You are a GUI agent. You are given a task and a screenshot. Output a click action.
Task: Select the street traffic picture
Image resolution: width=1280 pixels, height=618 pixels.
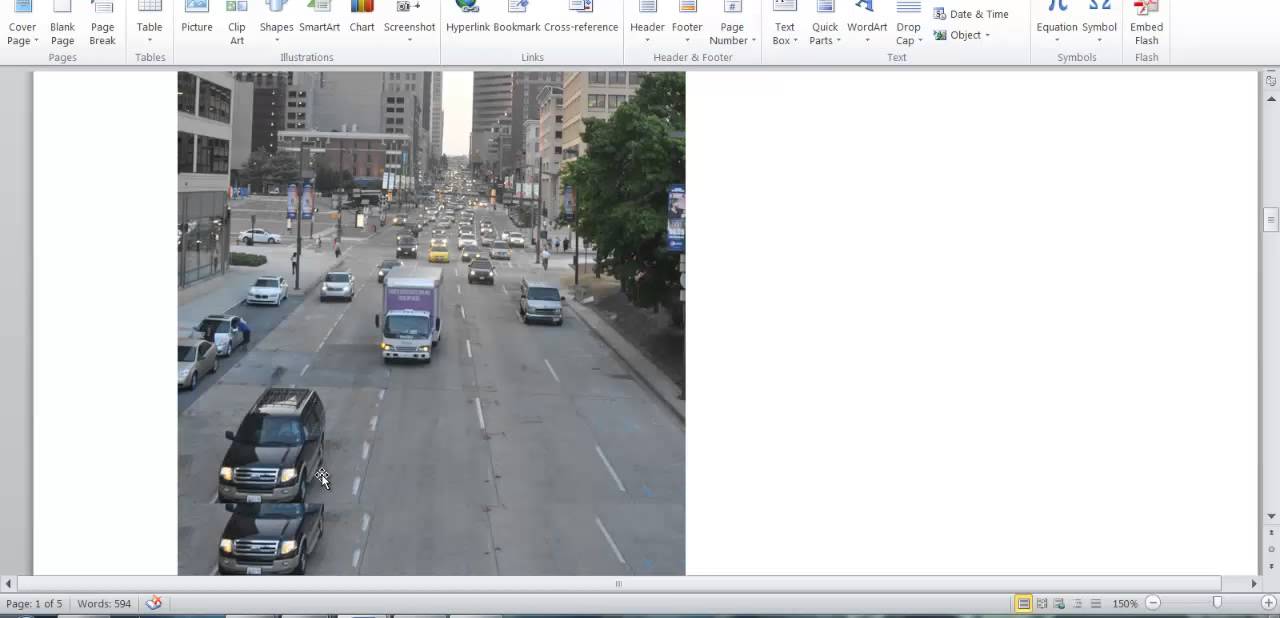click(x=431, y=323)
